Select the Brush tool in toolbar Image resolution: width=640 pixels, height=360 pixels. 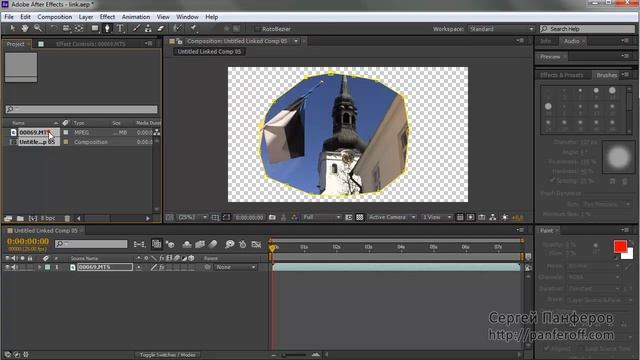(136, 28)
